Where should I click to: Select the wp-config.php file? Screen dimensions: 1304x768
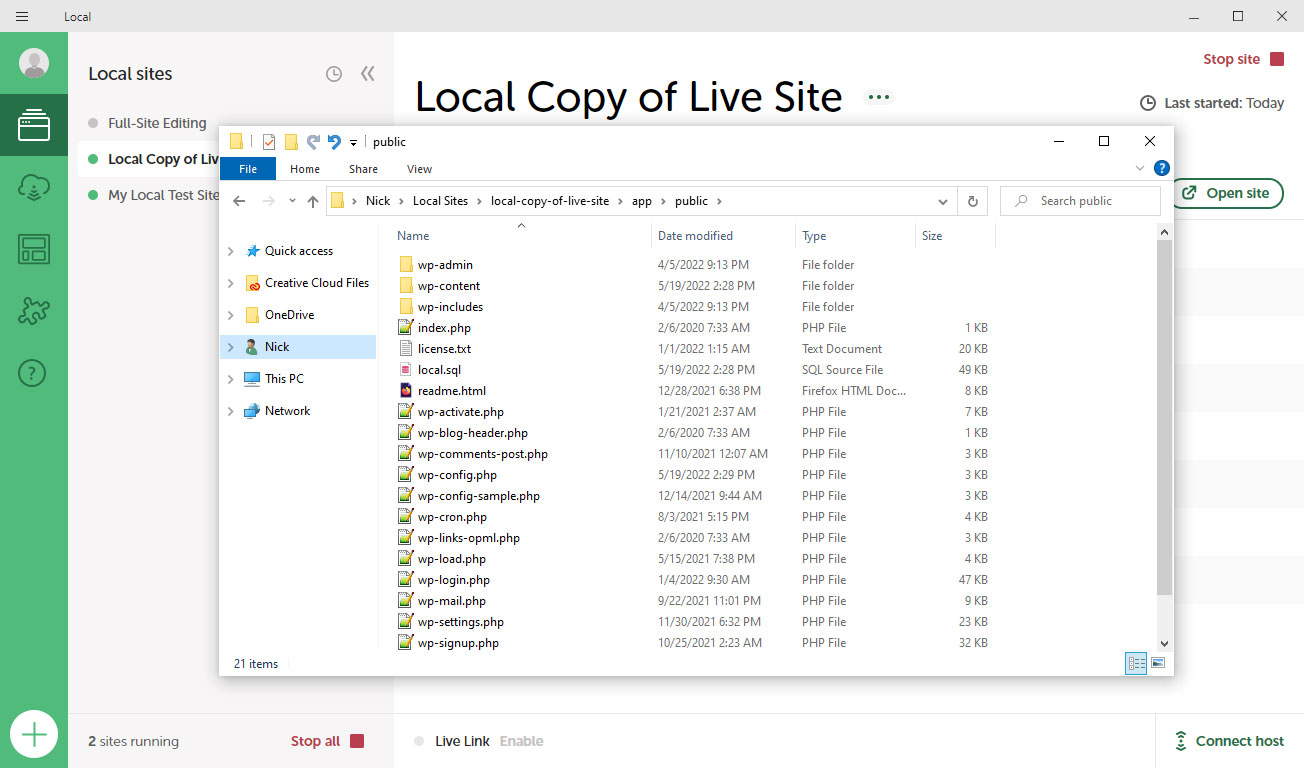coord(457,475)
